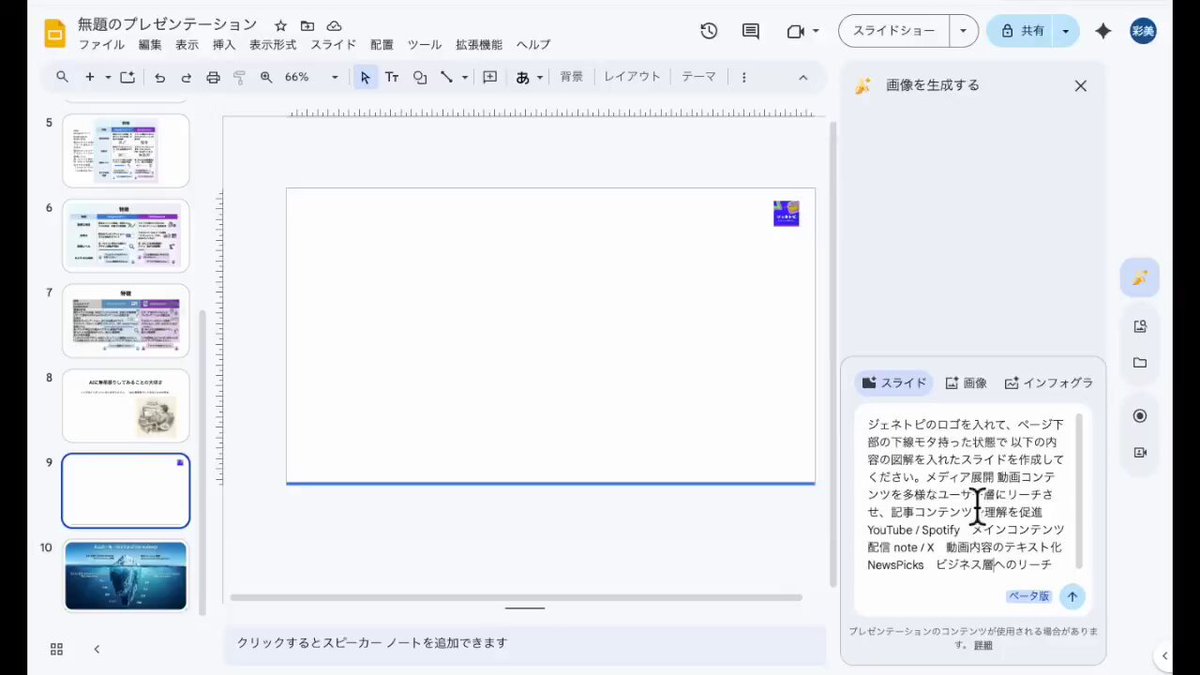Open the ヘルプ menu

(533, 45)
